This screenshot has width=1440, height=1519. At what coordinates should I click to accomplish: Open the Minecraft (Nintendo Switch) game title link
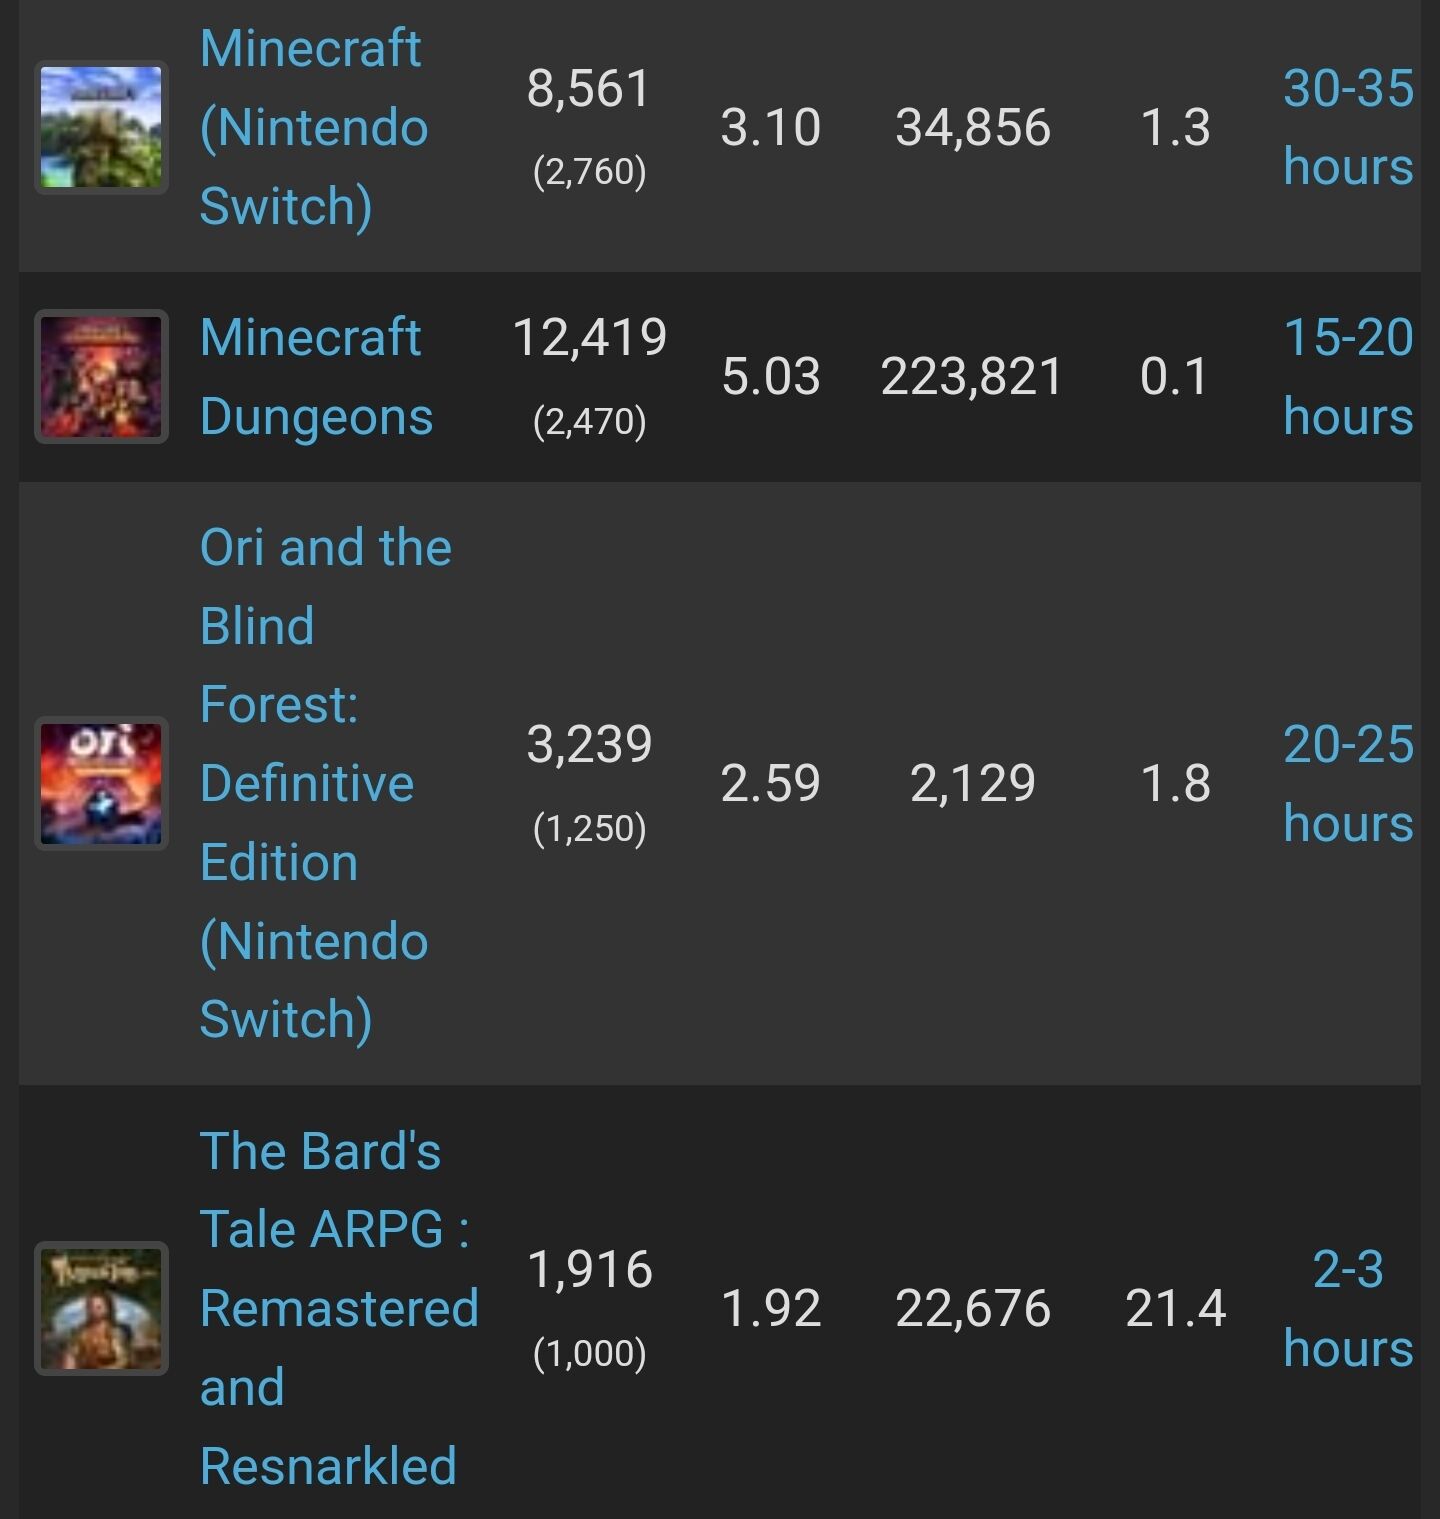(314, 127)
